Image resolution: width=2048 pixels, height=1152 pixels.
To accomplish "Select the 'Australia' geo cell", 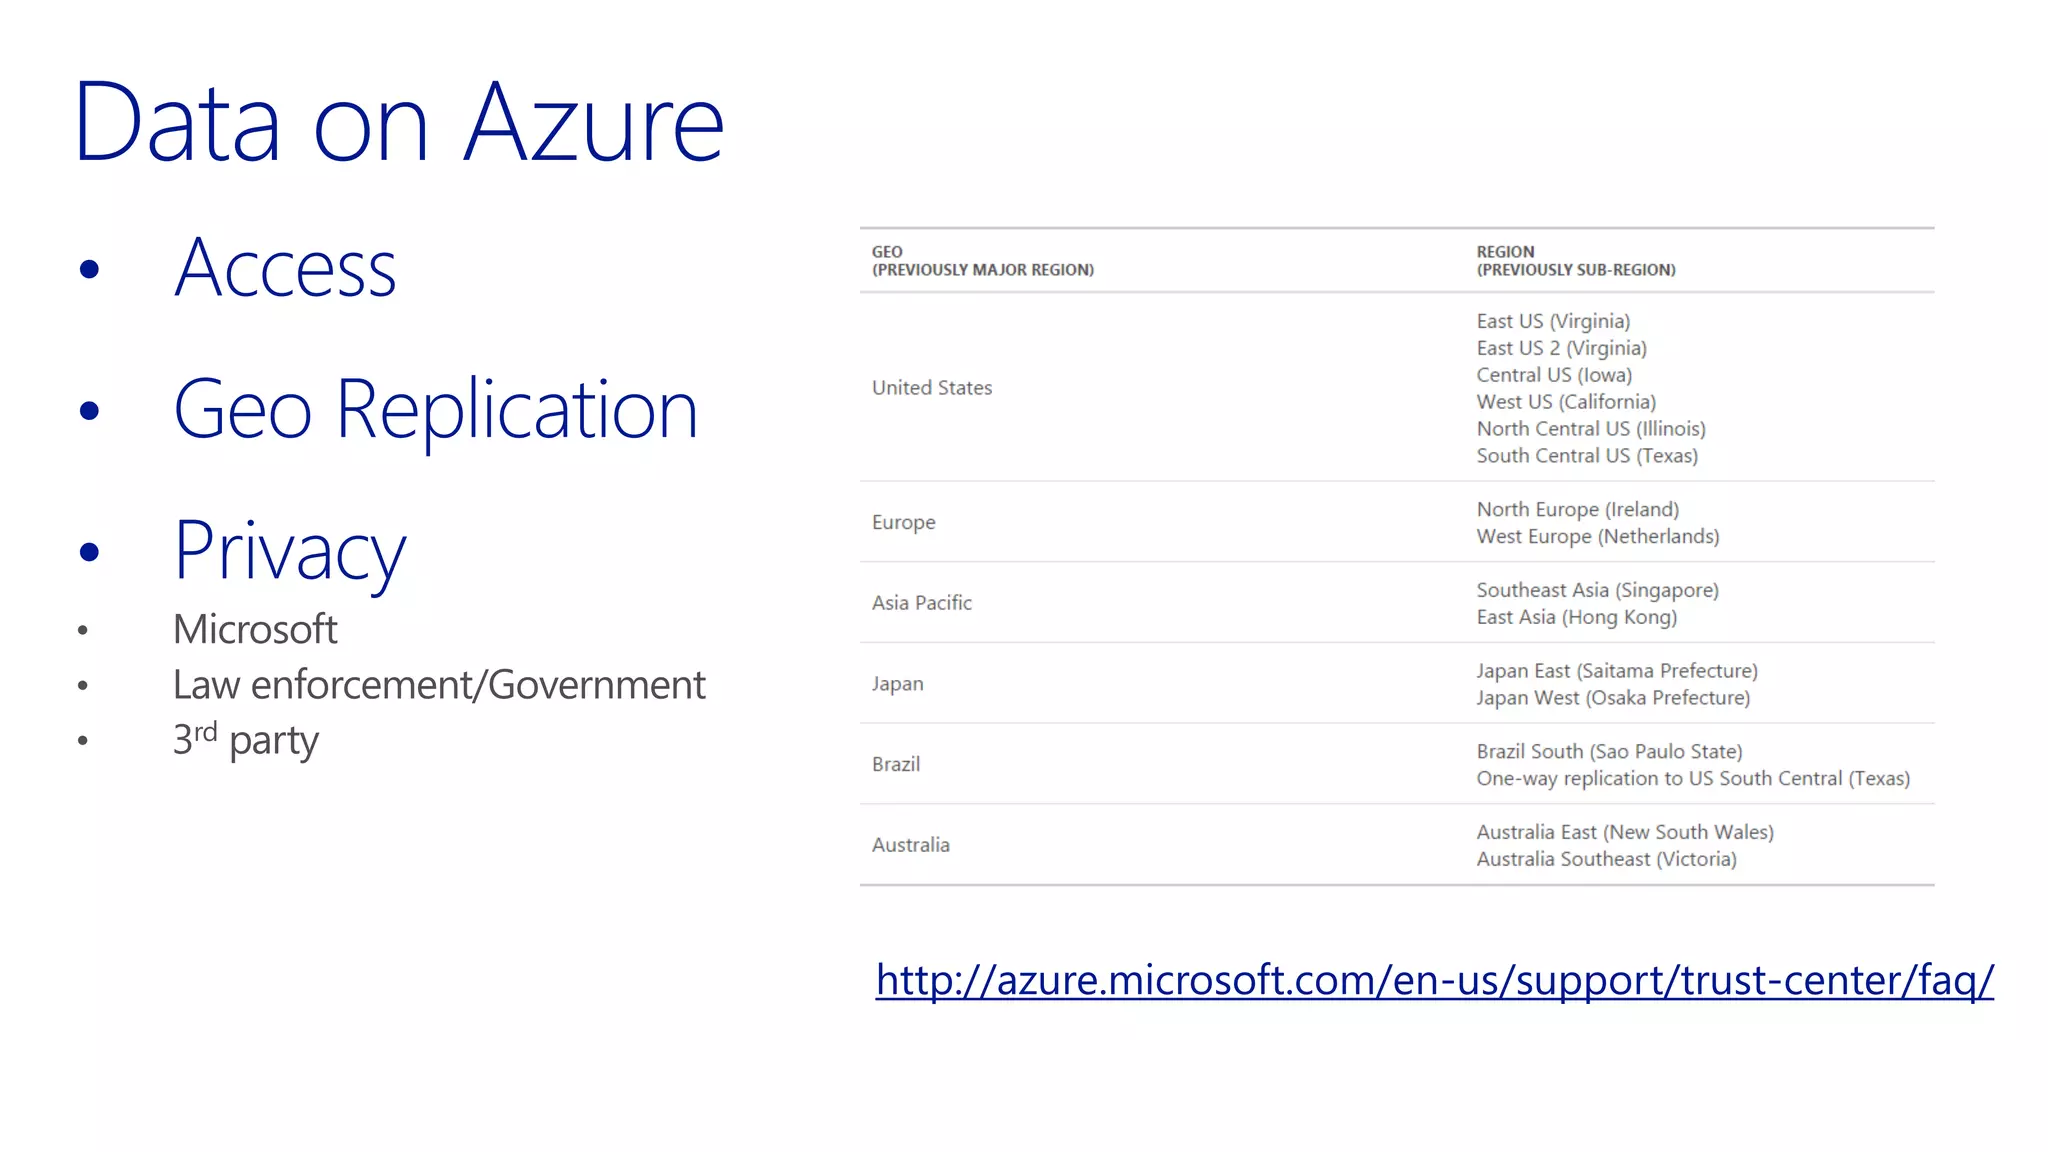I will tap(911, 845).
